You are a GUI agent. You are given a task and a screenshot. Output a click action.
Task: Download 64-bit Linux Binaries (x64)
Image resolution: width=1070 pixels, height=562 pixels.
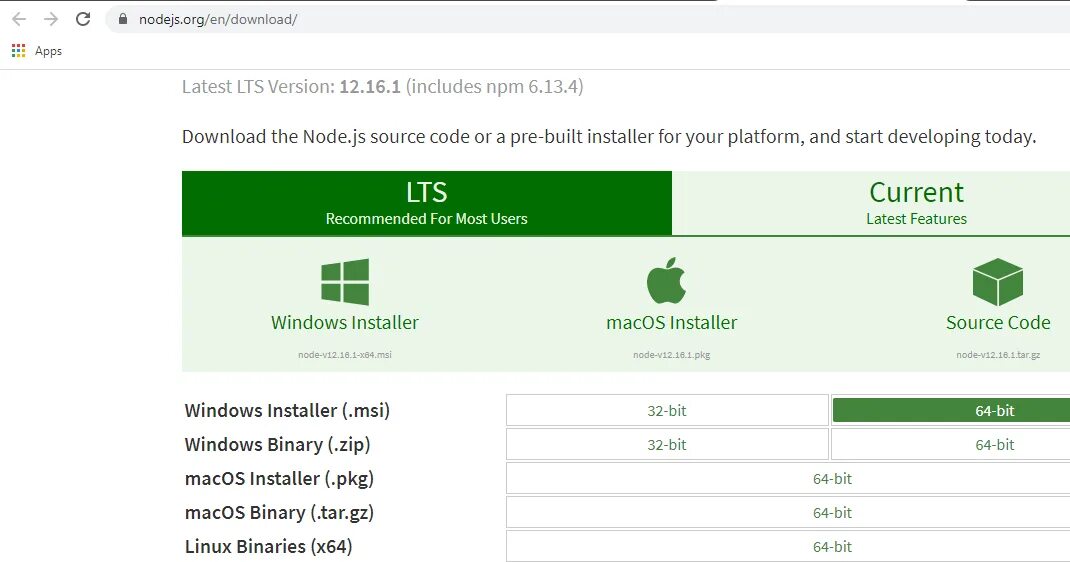tap(788, 546)
